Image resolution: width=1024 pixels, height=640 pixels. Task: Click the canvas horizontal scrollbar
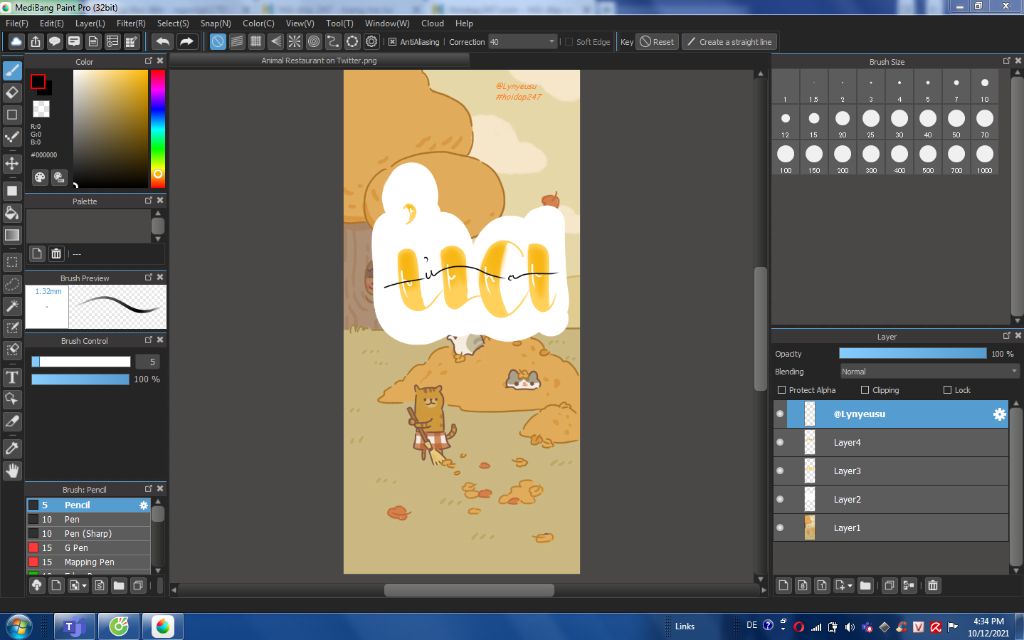(x=469, y=590)
